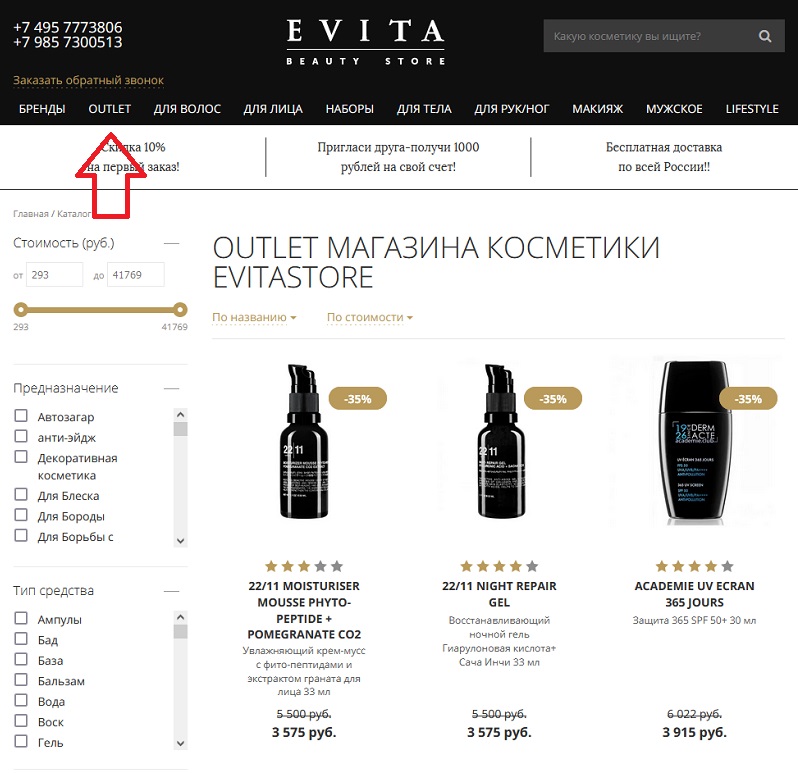Open the Academie UV Ecran 365 Jours product title
Screen dimensions: 798x773
click(694, 594)
